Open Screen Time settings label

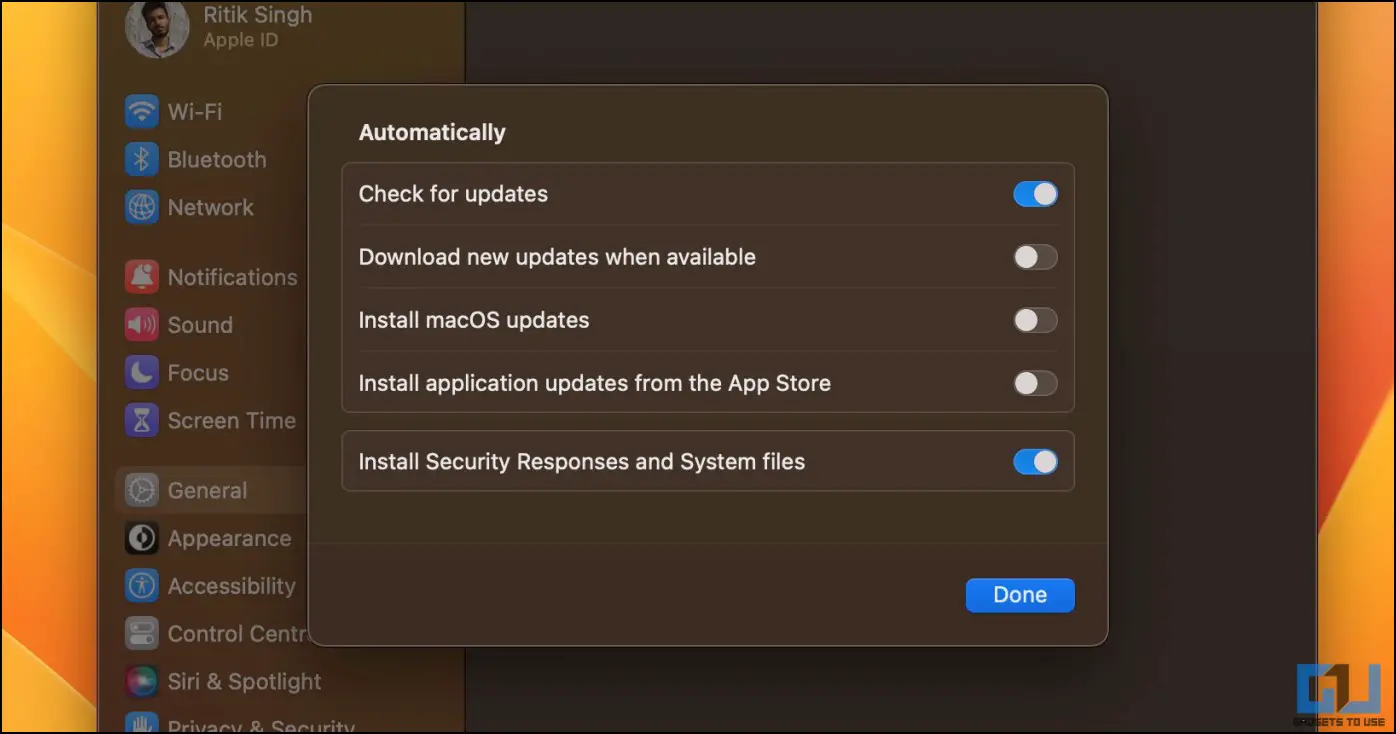point(232,421)
